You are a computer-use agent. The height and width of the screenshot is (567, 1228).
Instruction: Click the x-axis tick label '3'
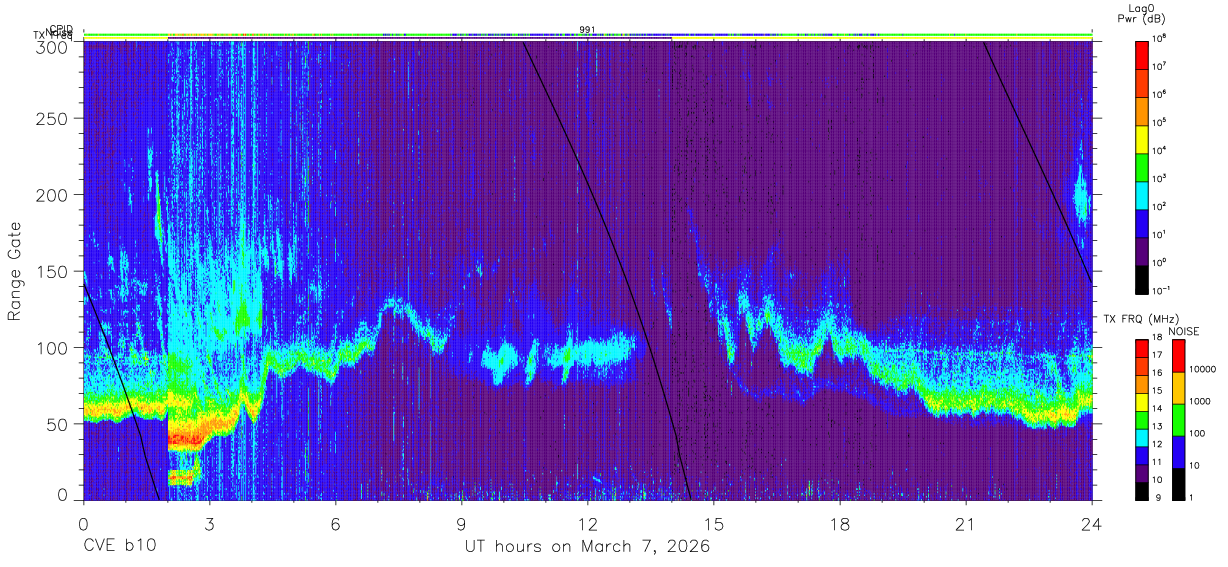[x=209, y=523]
